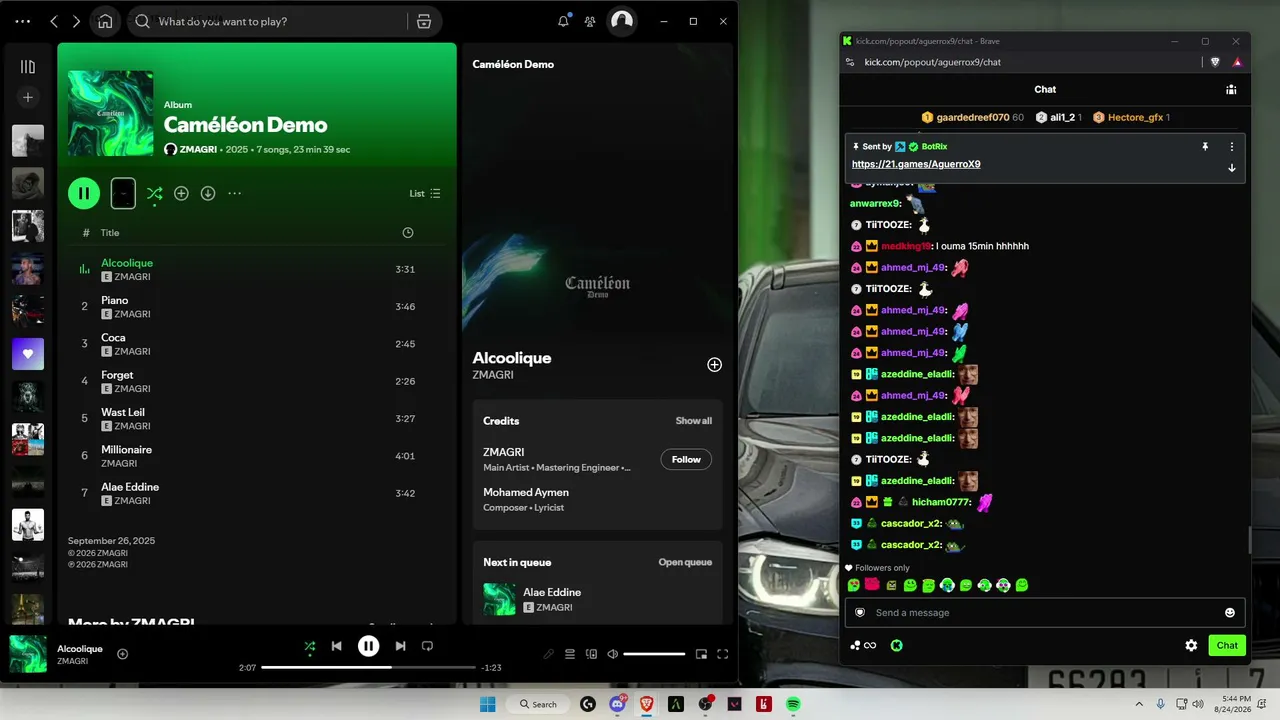Add Alcoolique to Liked Songs in Now Playing panel
This screenshot has width=1280, height=720.
tap(714, 365)
